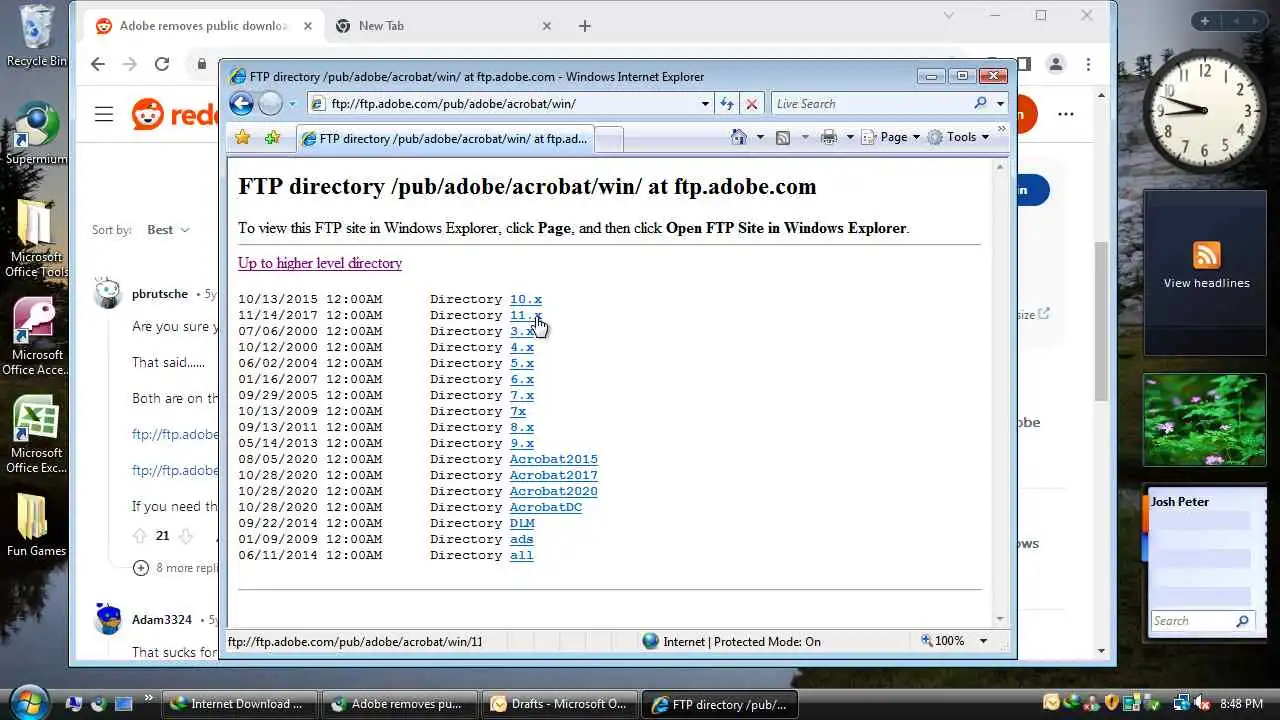The height and width of the screenshot is (720, 1280).
Task: Open the 10.x directory
Action: (526, 299)
